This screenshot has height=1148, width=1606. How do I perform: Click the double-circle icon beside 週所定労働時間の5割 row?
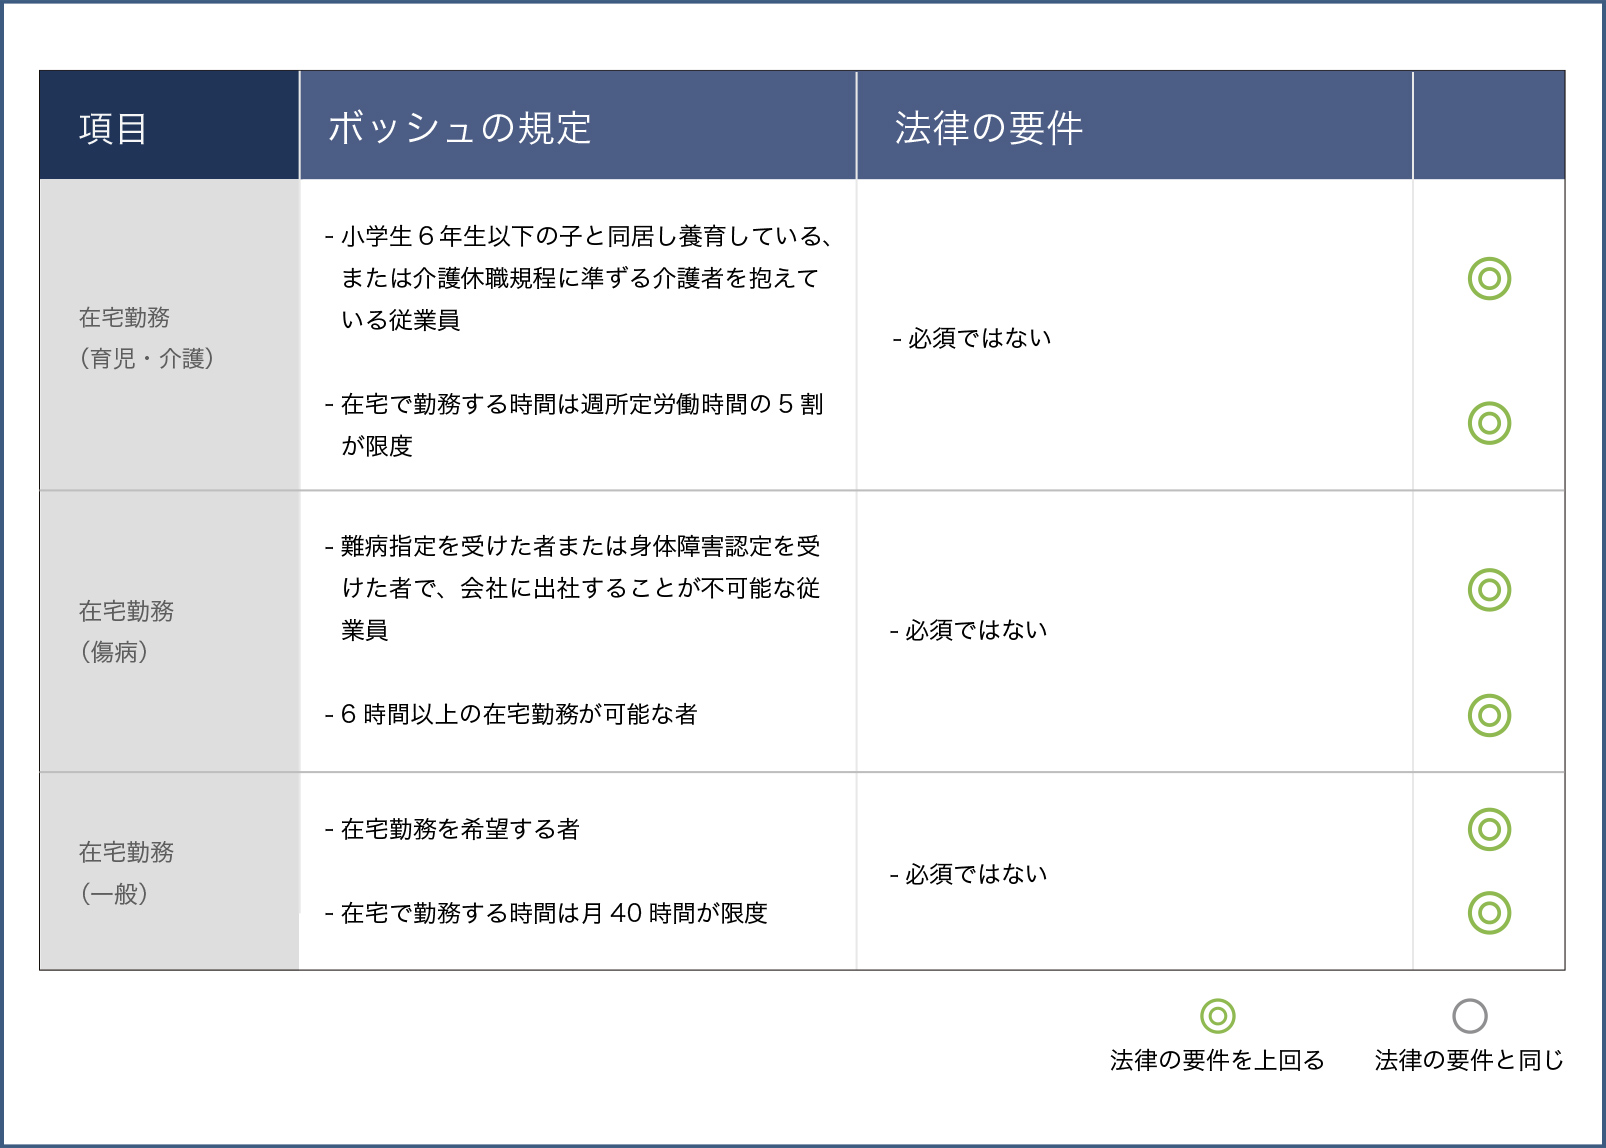[1489, 423]
